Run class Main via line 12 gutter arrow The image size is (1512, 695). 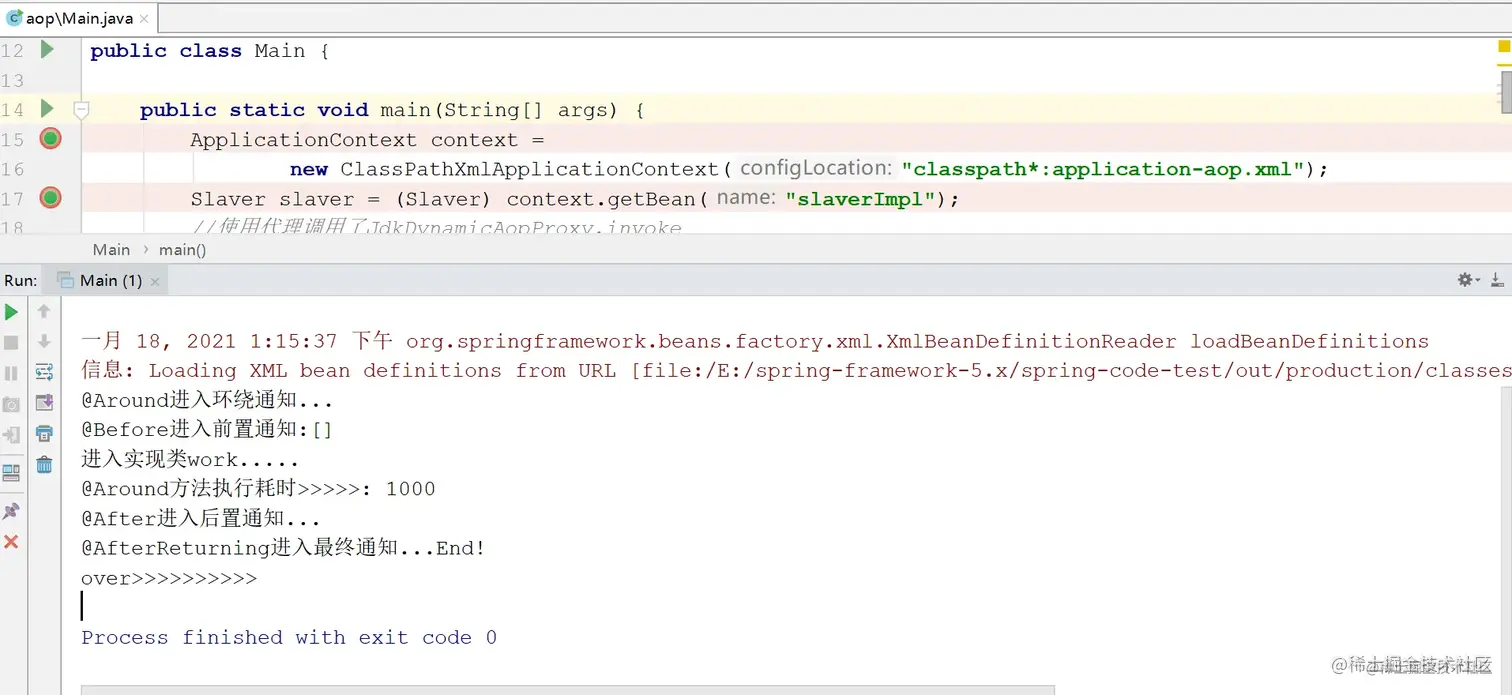[x=47, y=49]
